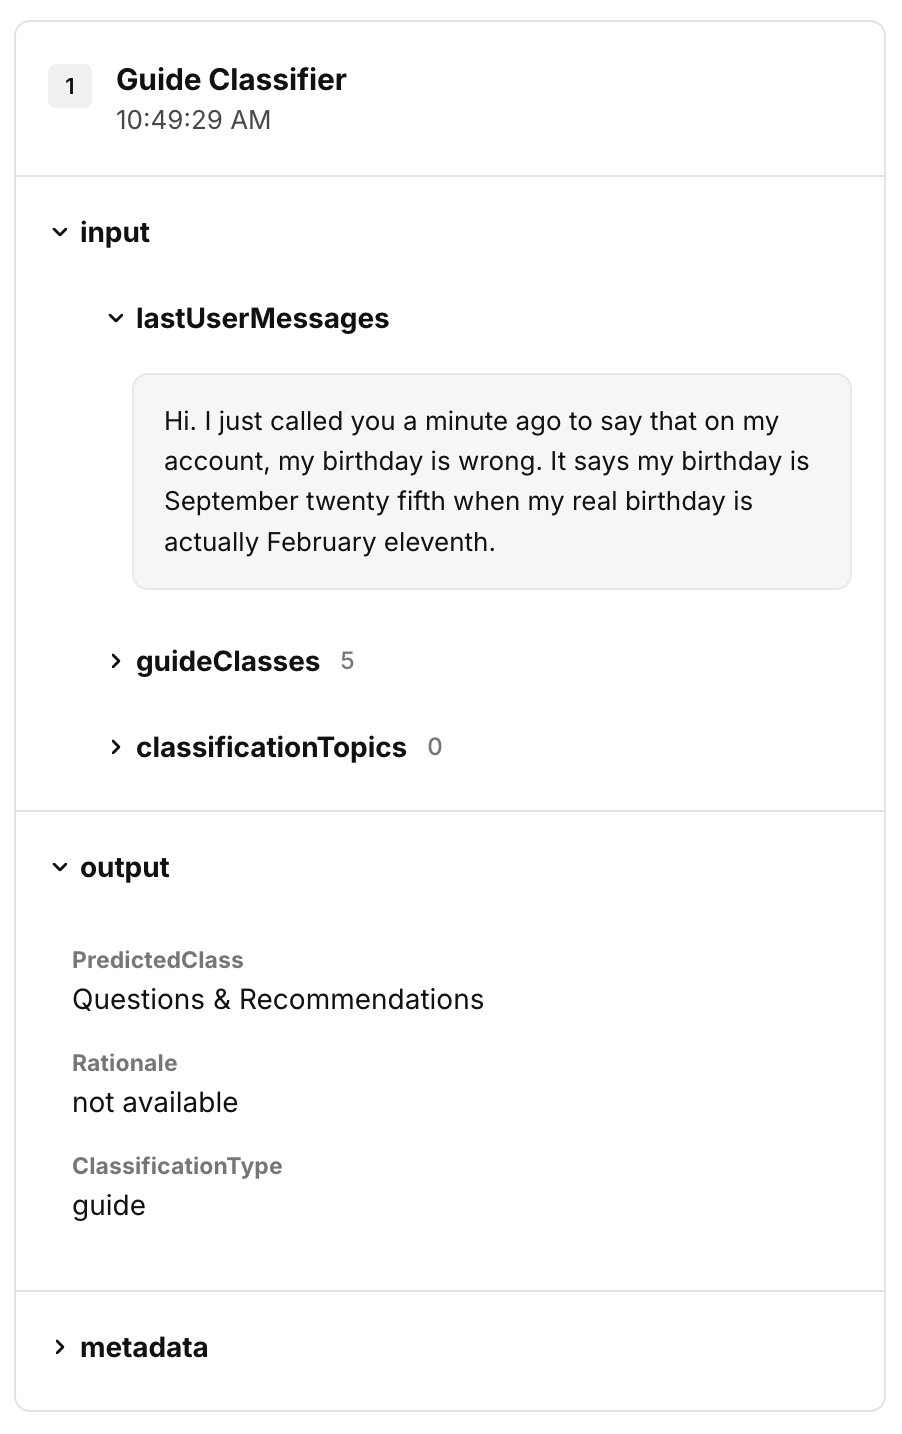Expand the guideClasses chevron

(x=116, y=661)
